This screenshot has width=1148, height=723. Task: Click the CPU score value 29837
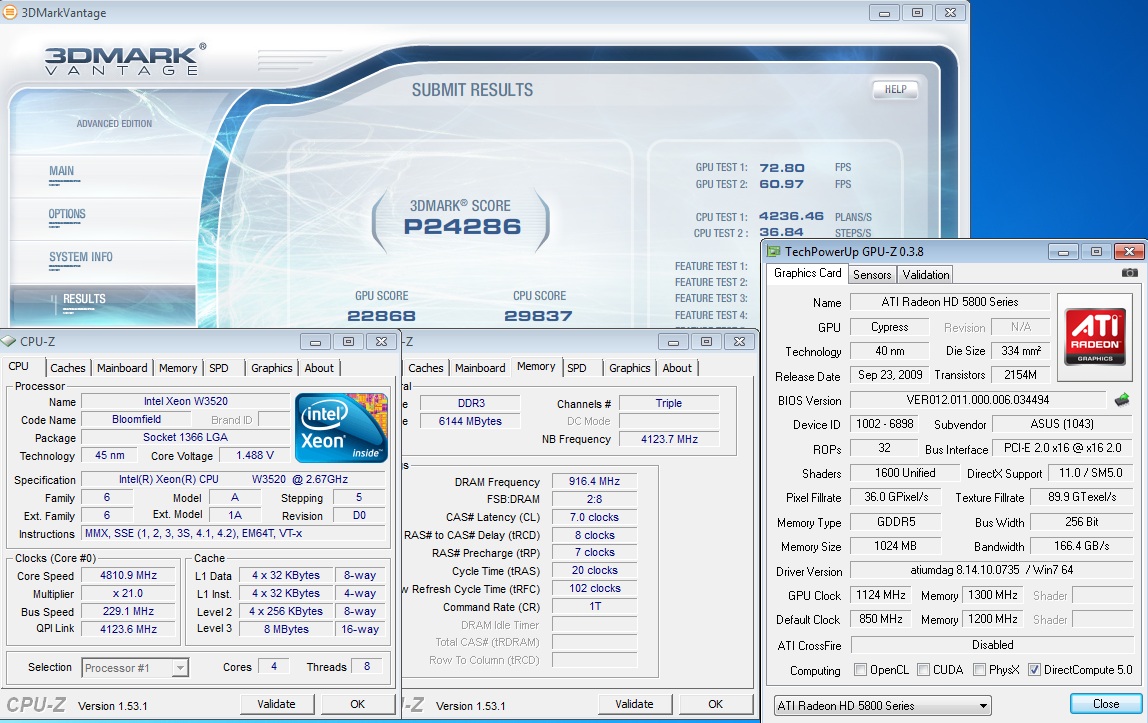[538, 316]
